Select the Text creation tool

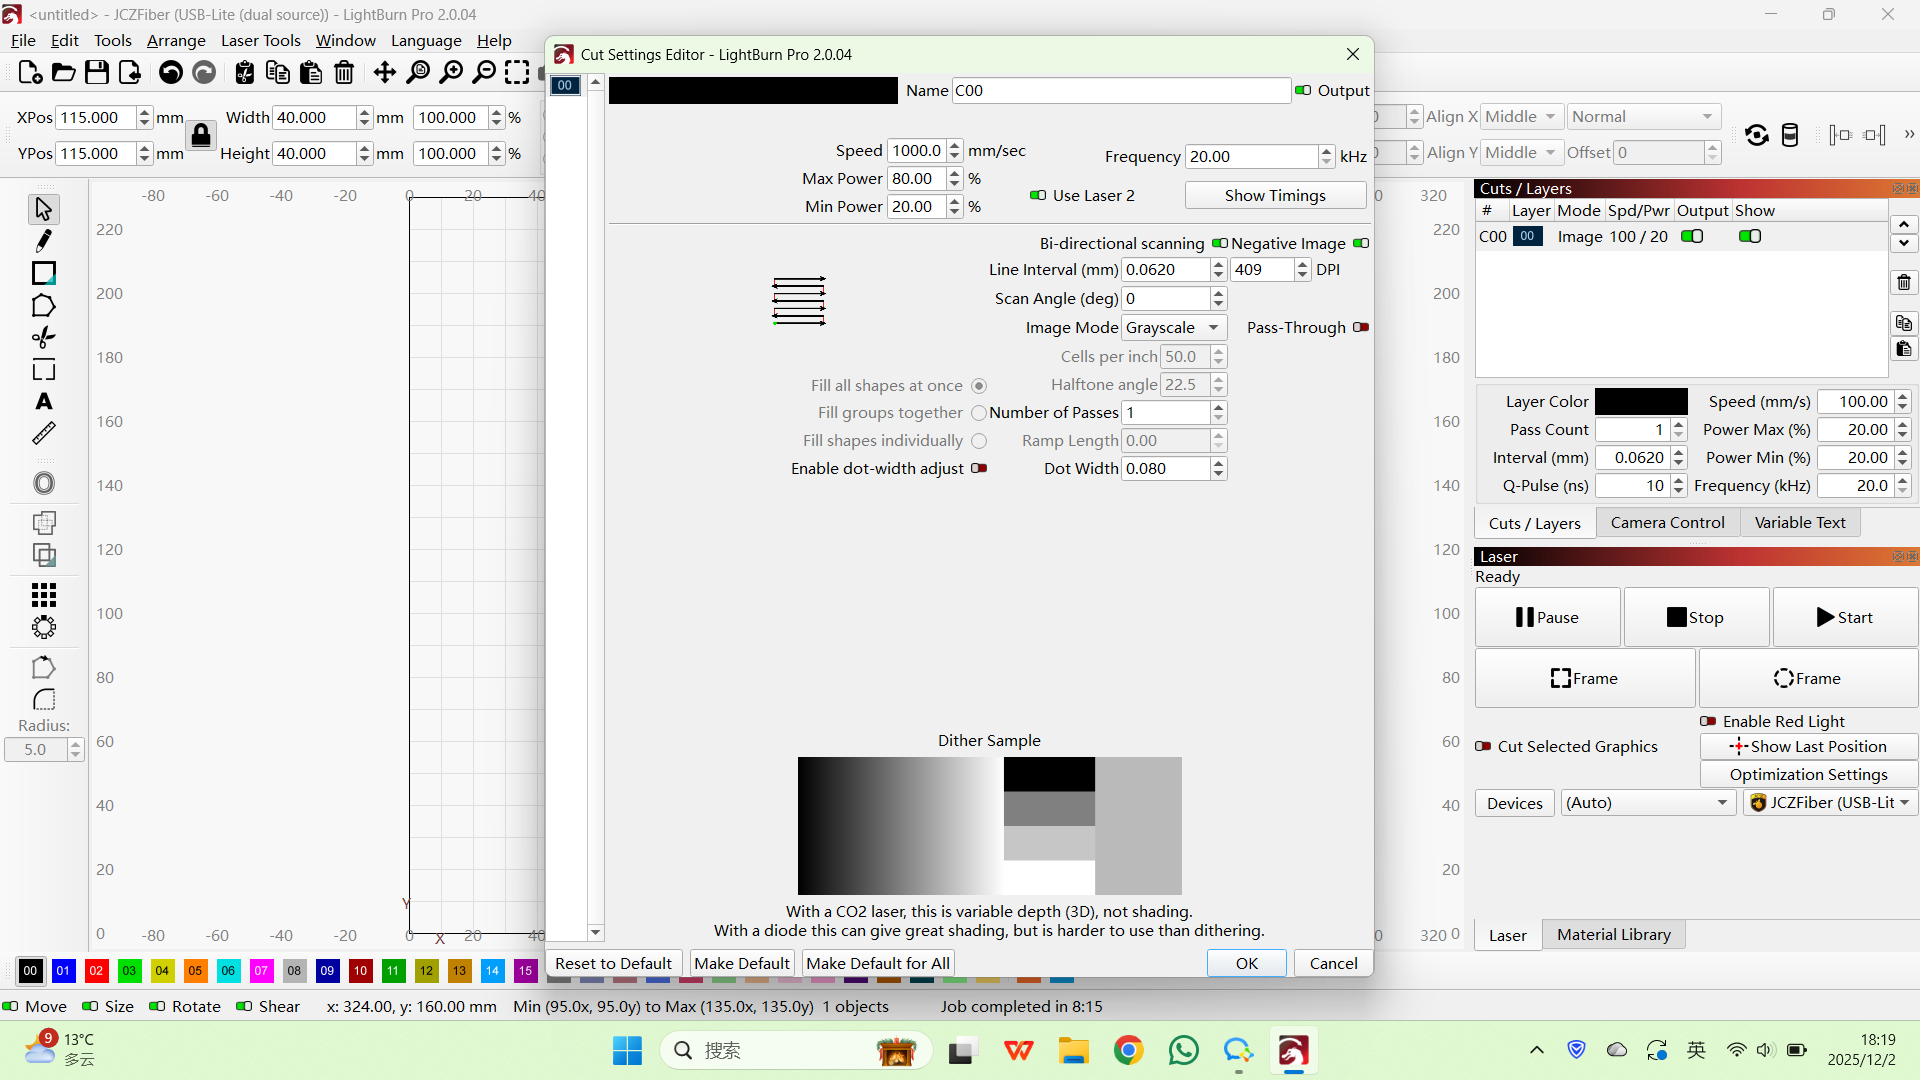[43, 402]
